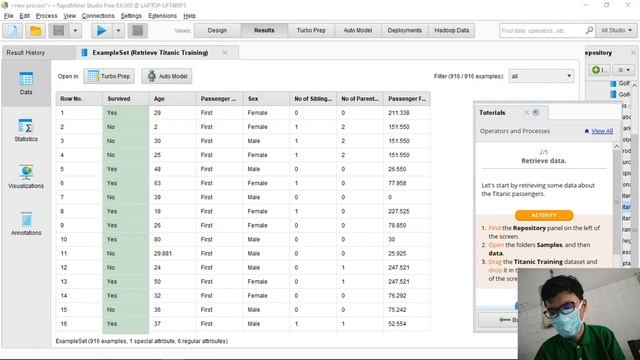
Task: Open the Connections menu
Action: coord(98,16)
